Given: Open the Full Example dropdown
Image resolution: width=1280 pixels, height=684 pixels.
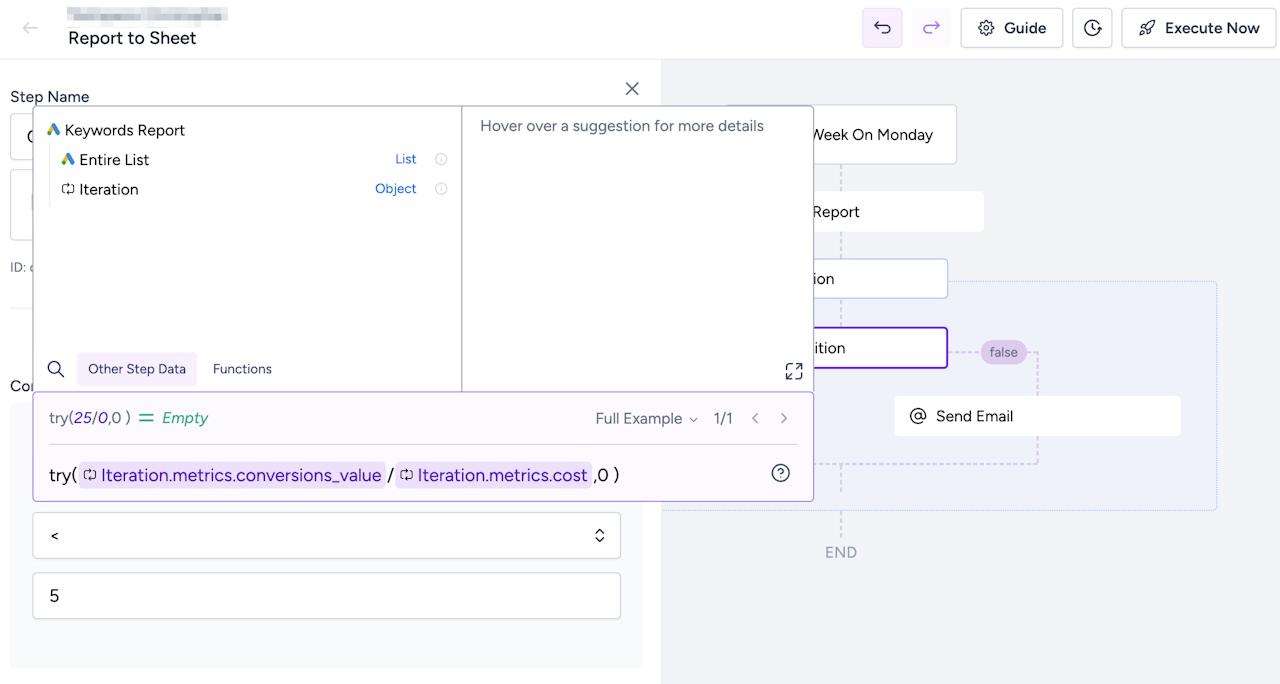Looking at the screenshot, I should click(x=646, y=419).
